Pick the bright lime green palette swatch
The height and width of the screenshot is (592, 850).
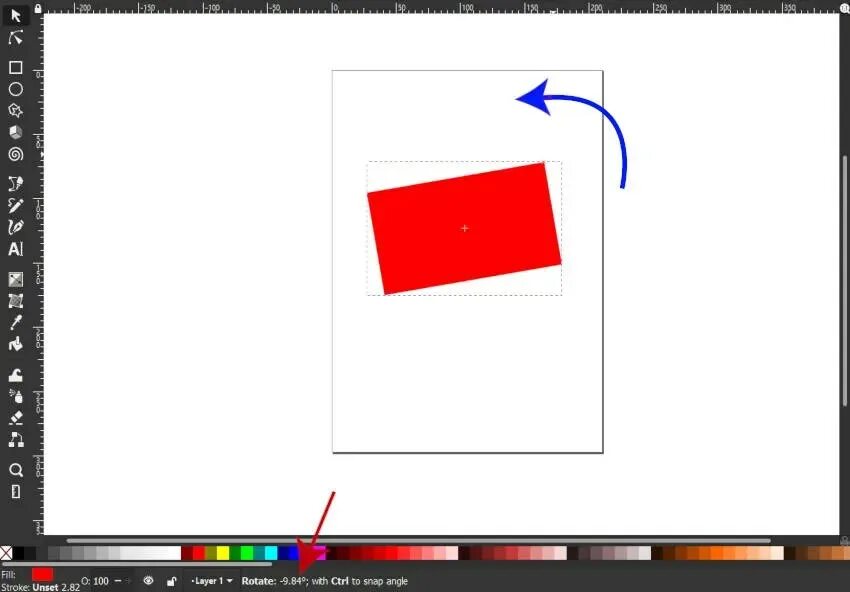247,553
